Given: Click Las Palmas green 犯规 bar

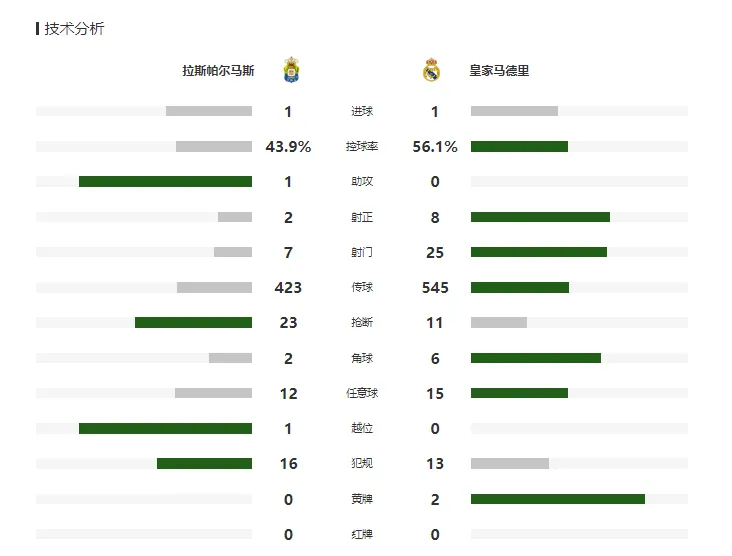Looking at the screenshot, I should [x=204, y=464].
